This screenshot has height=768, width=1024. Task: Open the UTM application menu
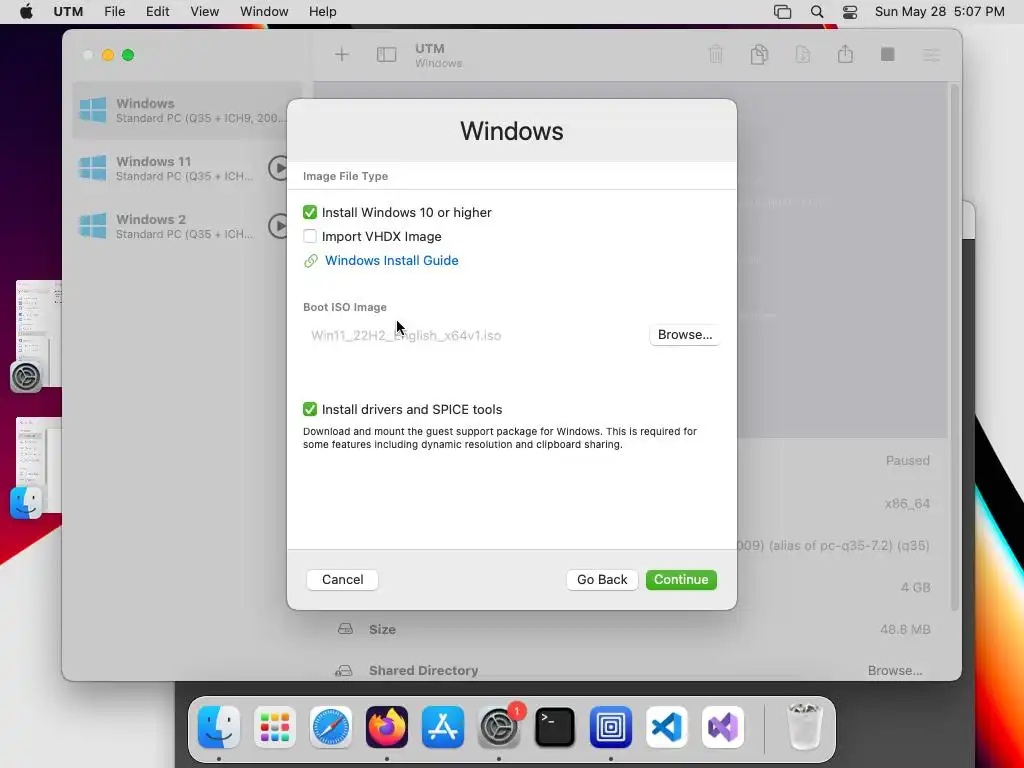68,12
